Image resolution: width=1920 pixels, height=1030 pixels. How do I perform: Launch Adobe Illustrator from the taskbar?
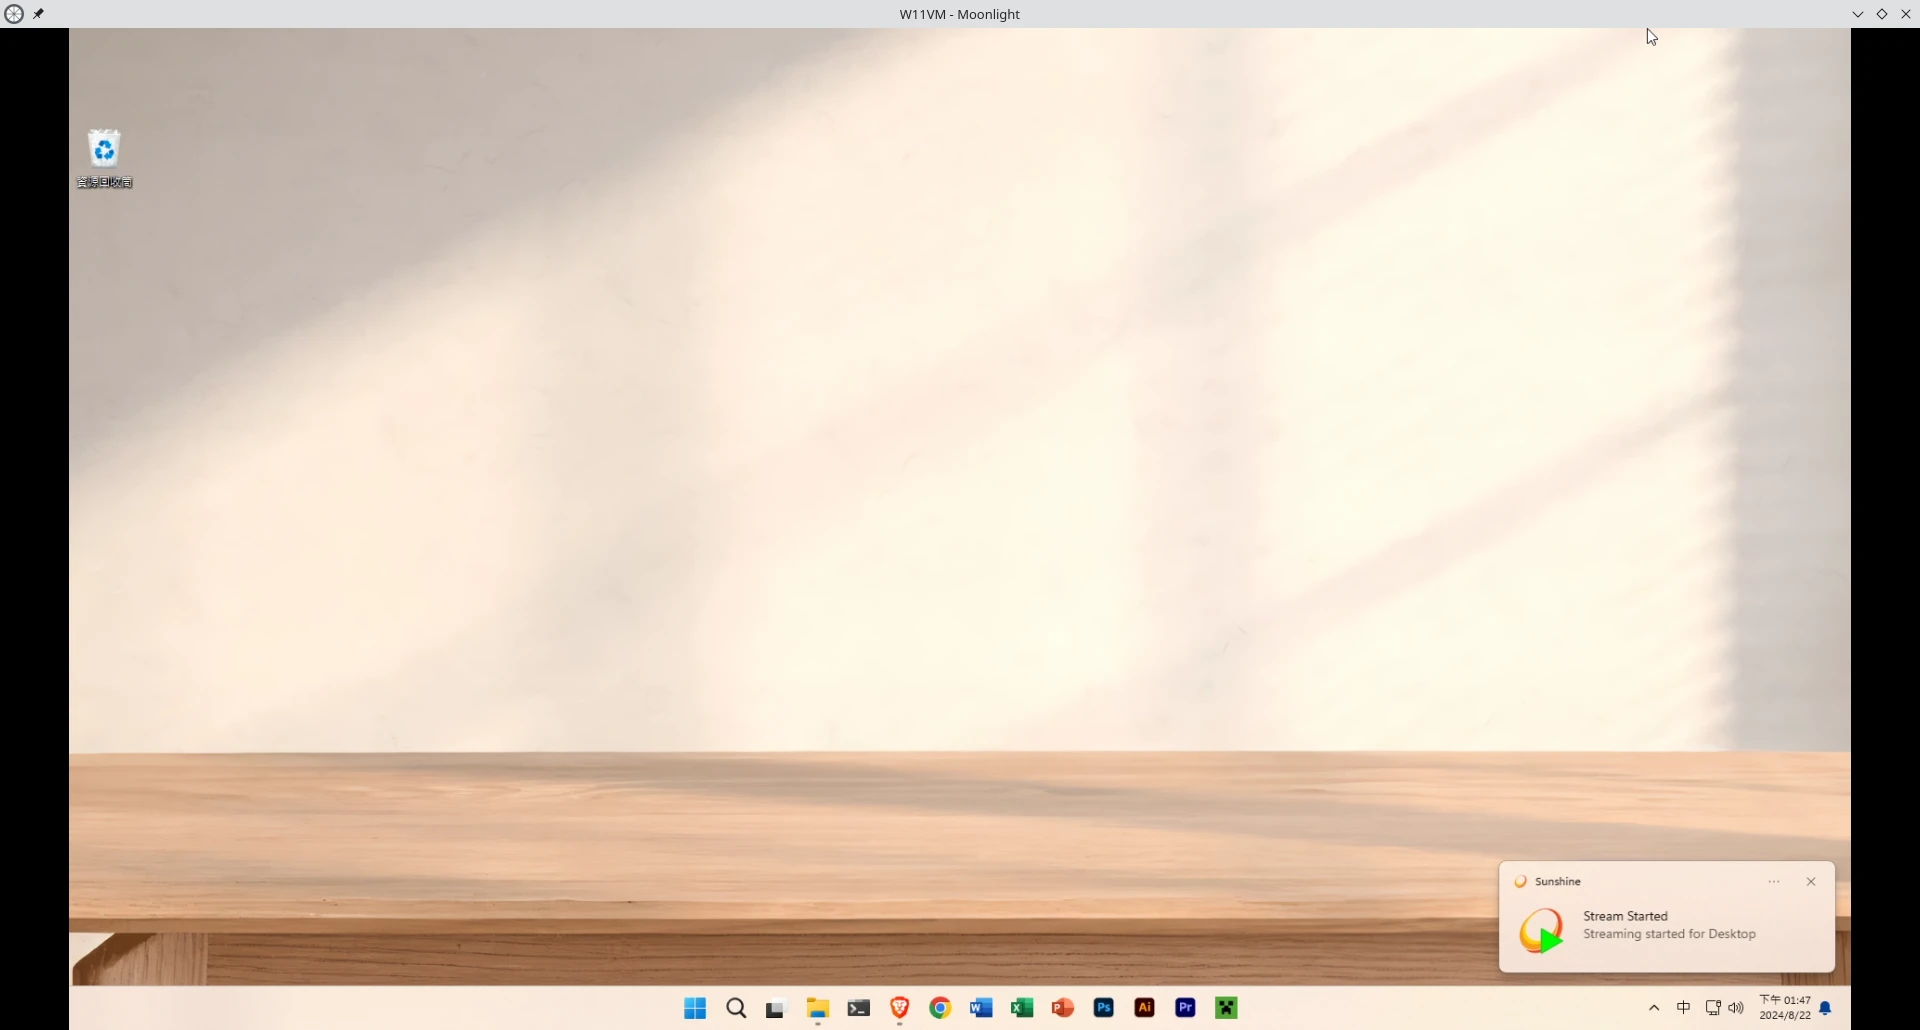(1145, 1008)
